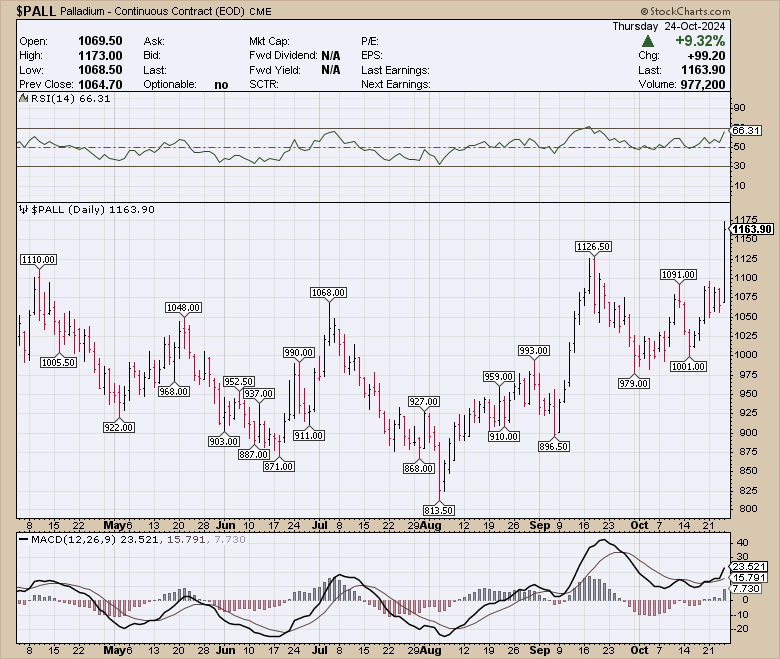Click the Mkt Cap label
The image size is (780, 659).
[269, 41]
